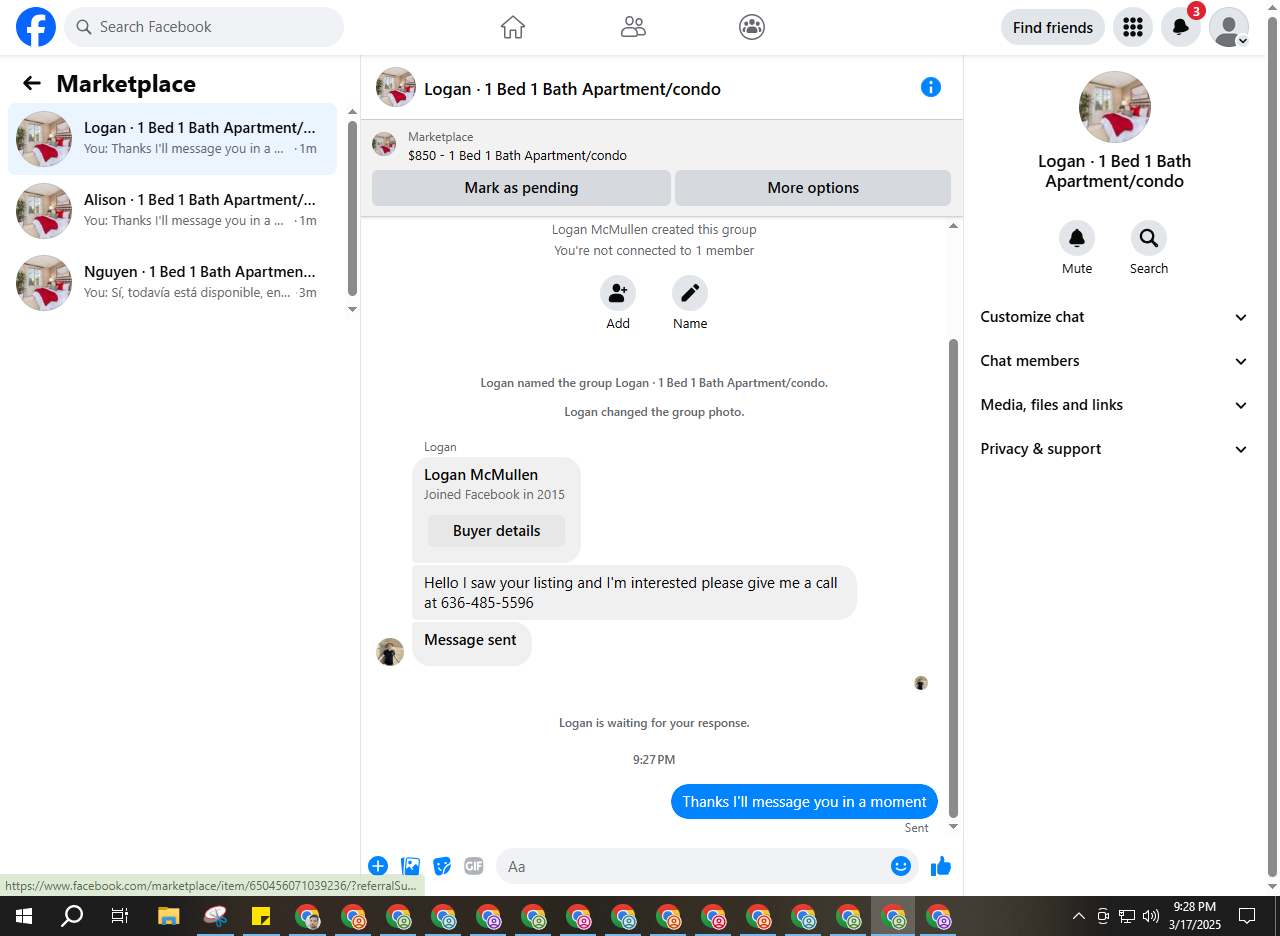1280x936 pixels.
Task: Open File Explorer from the taskbar
Action: [168, 916]
